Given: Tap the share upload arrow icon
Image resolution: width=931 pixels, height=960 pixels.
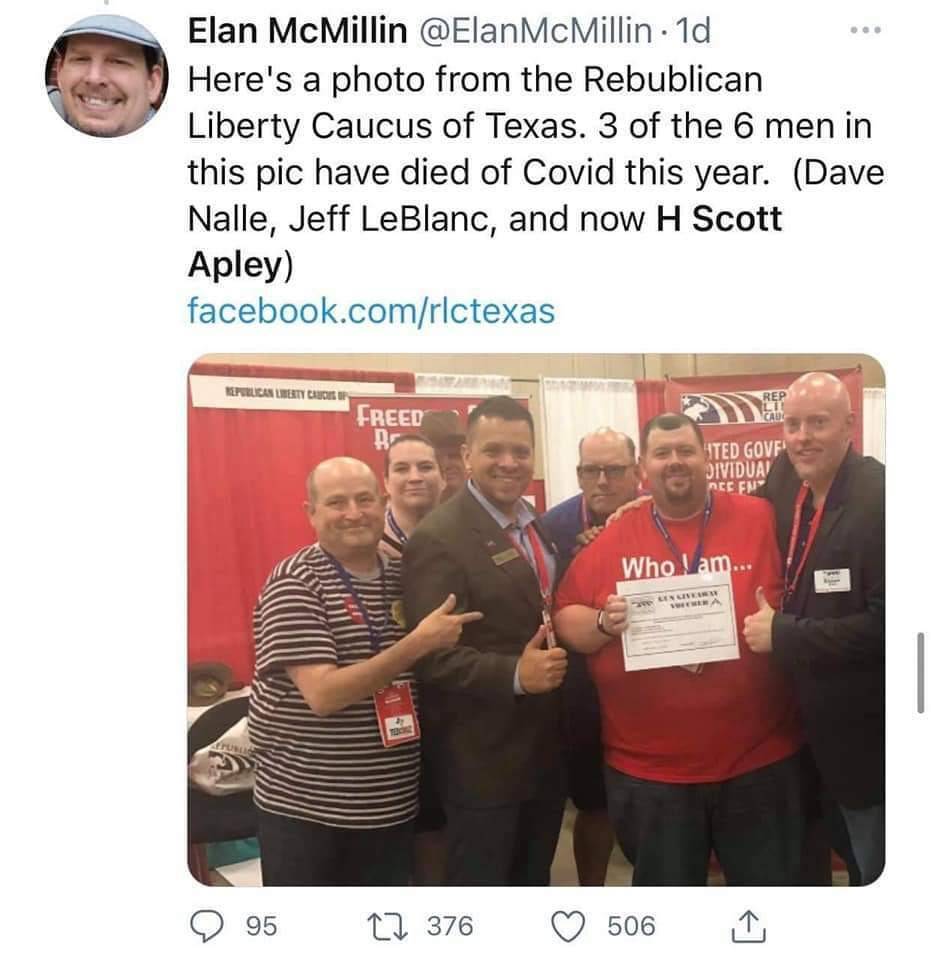Looking at the screenshot, I should pos(749,926).
